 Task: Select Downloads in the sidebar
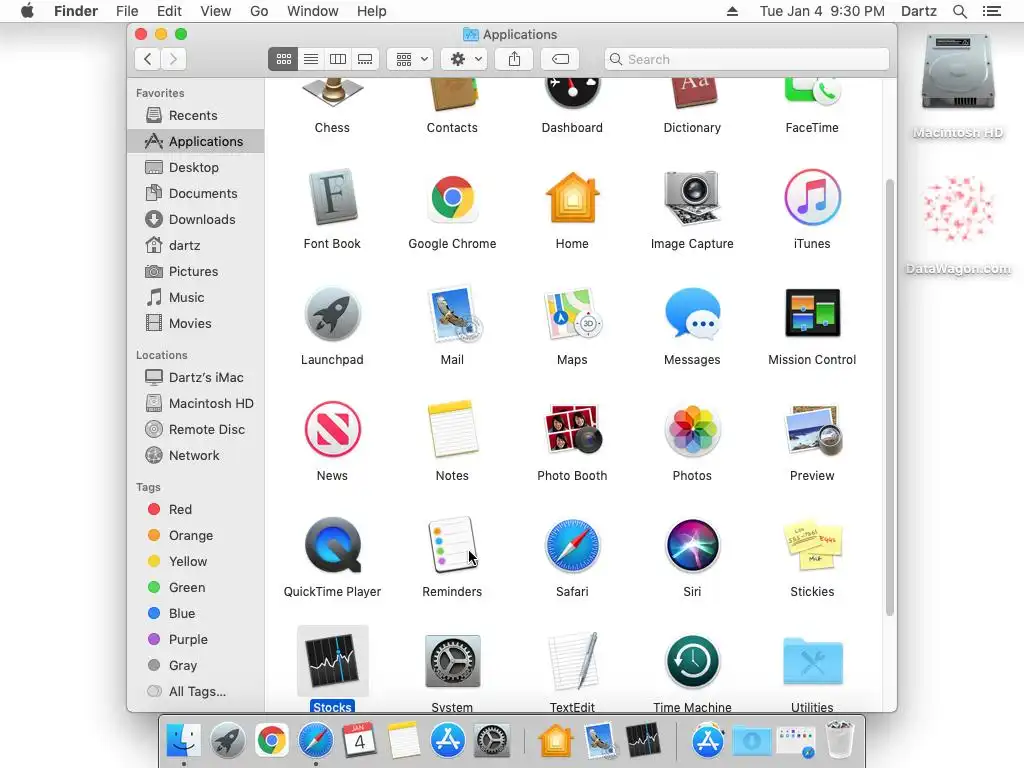click(x=196, y=219)
